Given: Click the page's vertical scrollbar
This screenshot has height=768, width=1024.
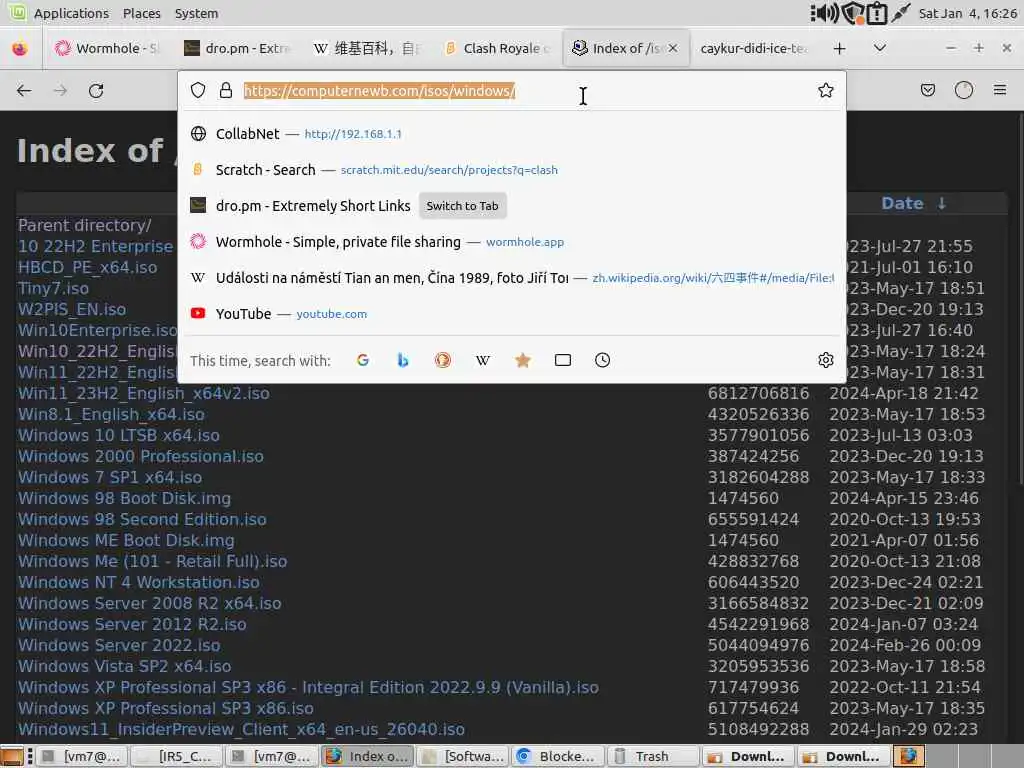Looking at the screenshot, I should pos(1021,297).
